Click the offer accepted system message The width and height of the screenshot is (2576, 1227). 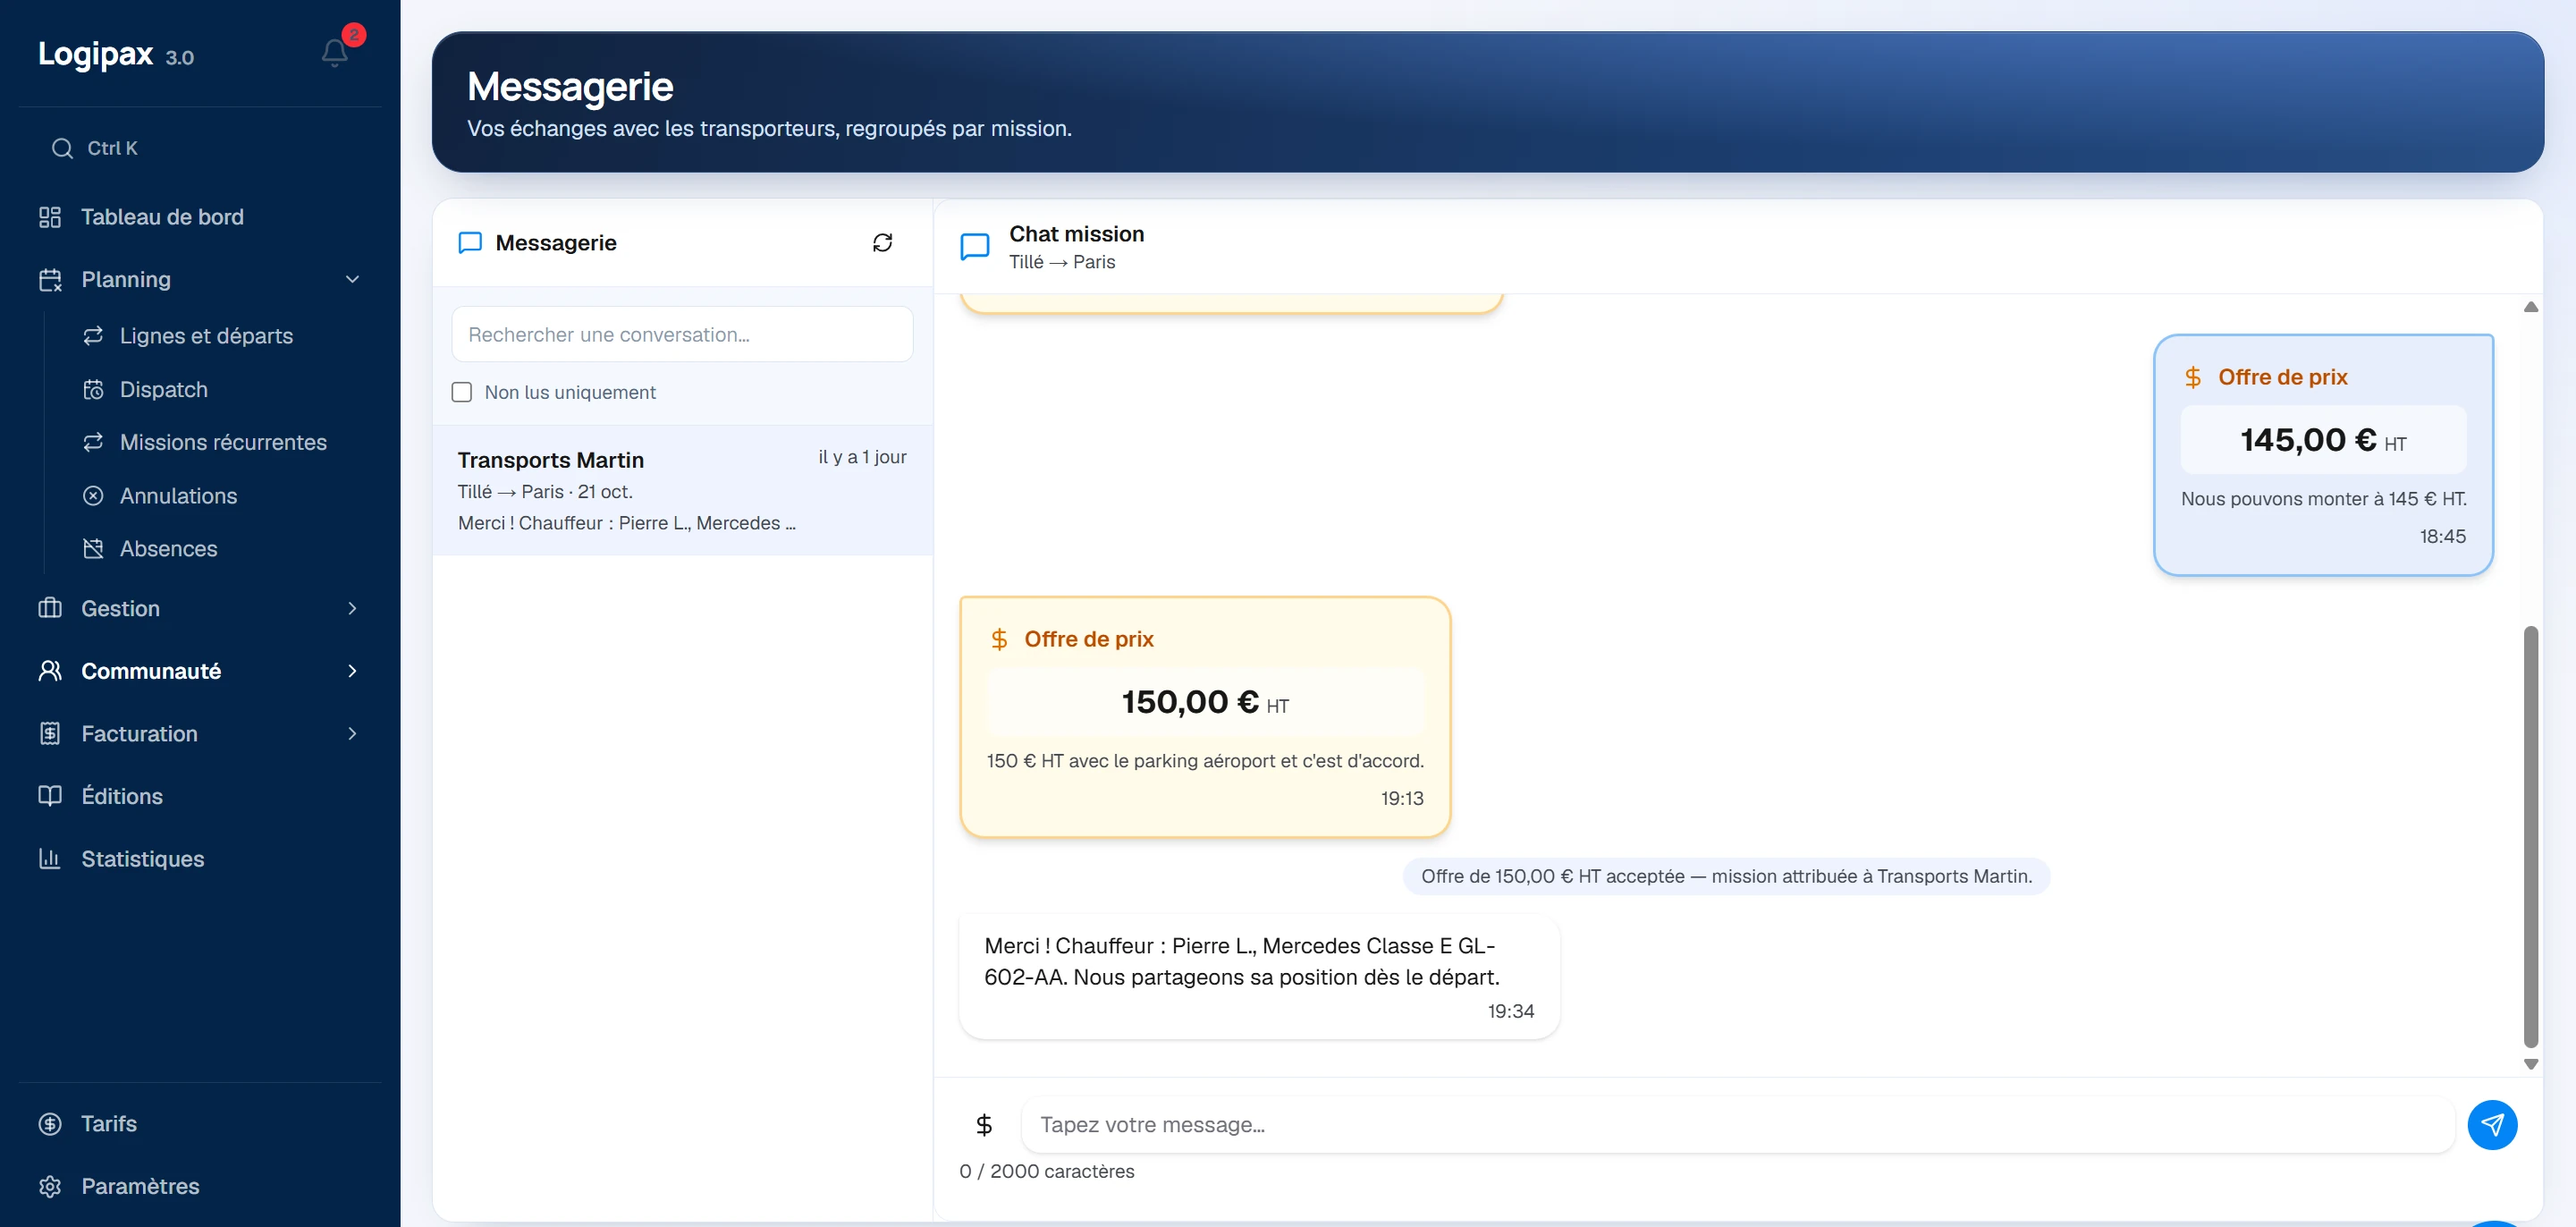pos(1726,876)
